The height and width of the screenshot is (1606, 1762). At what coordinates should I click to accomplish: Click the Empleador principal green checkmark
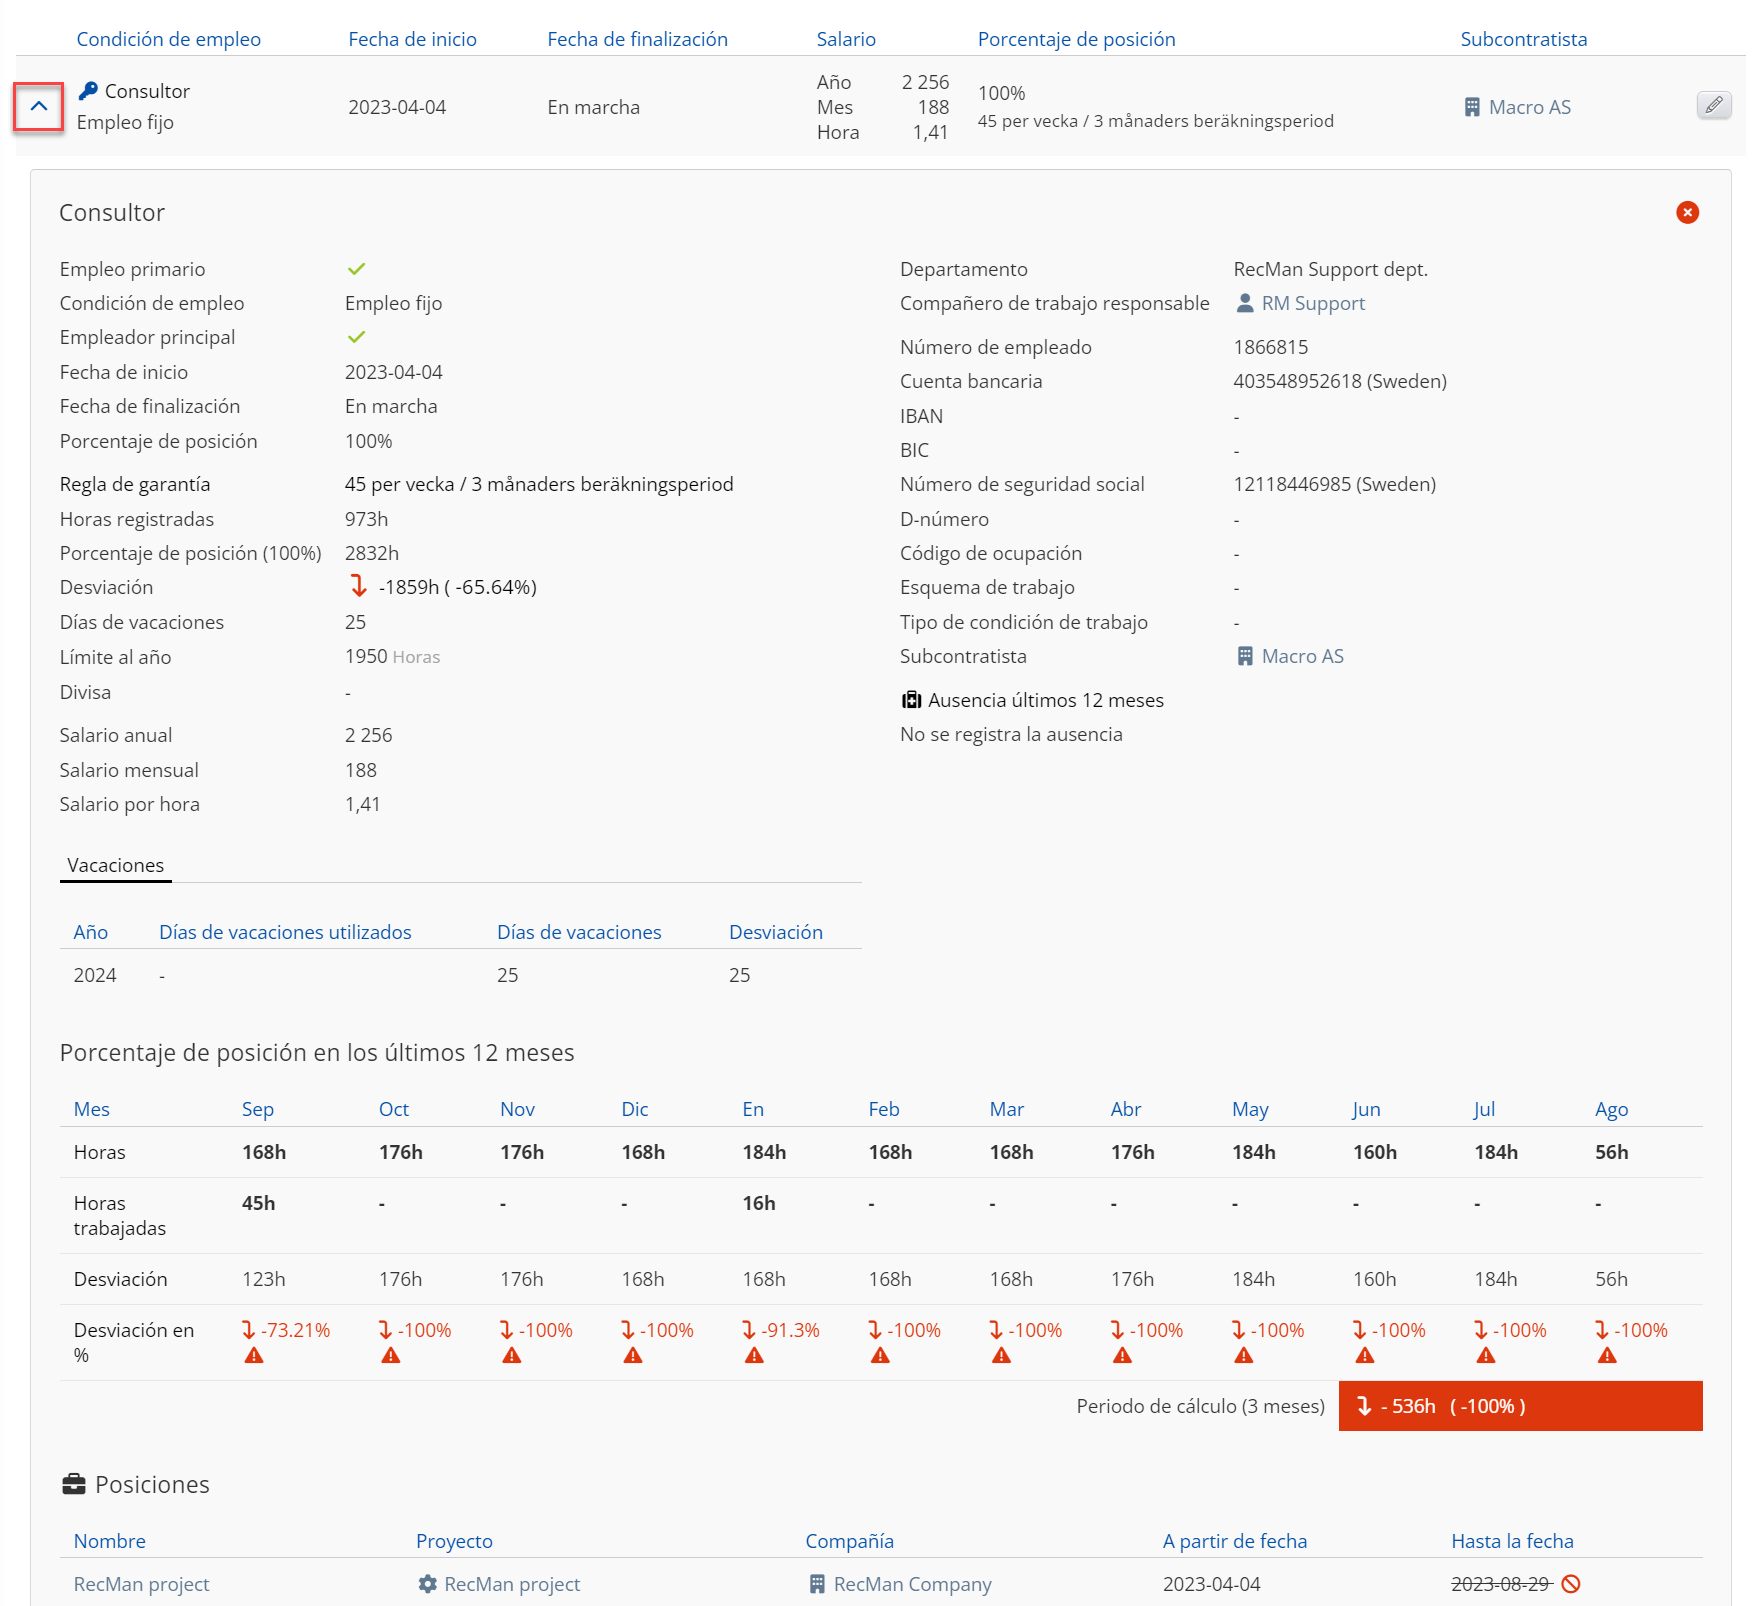pos(356,337)
